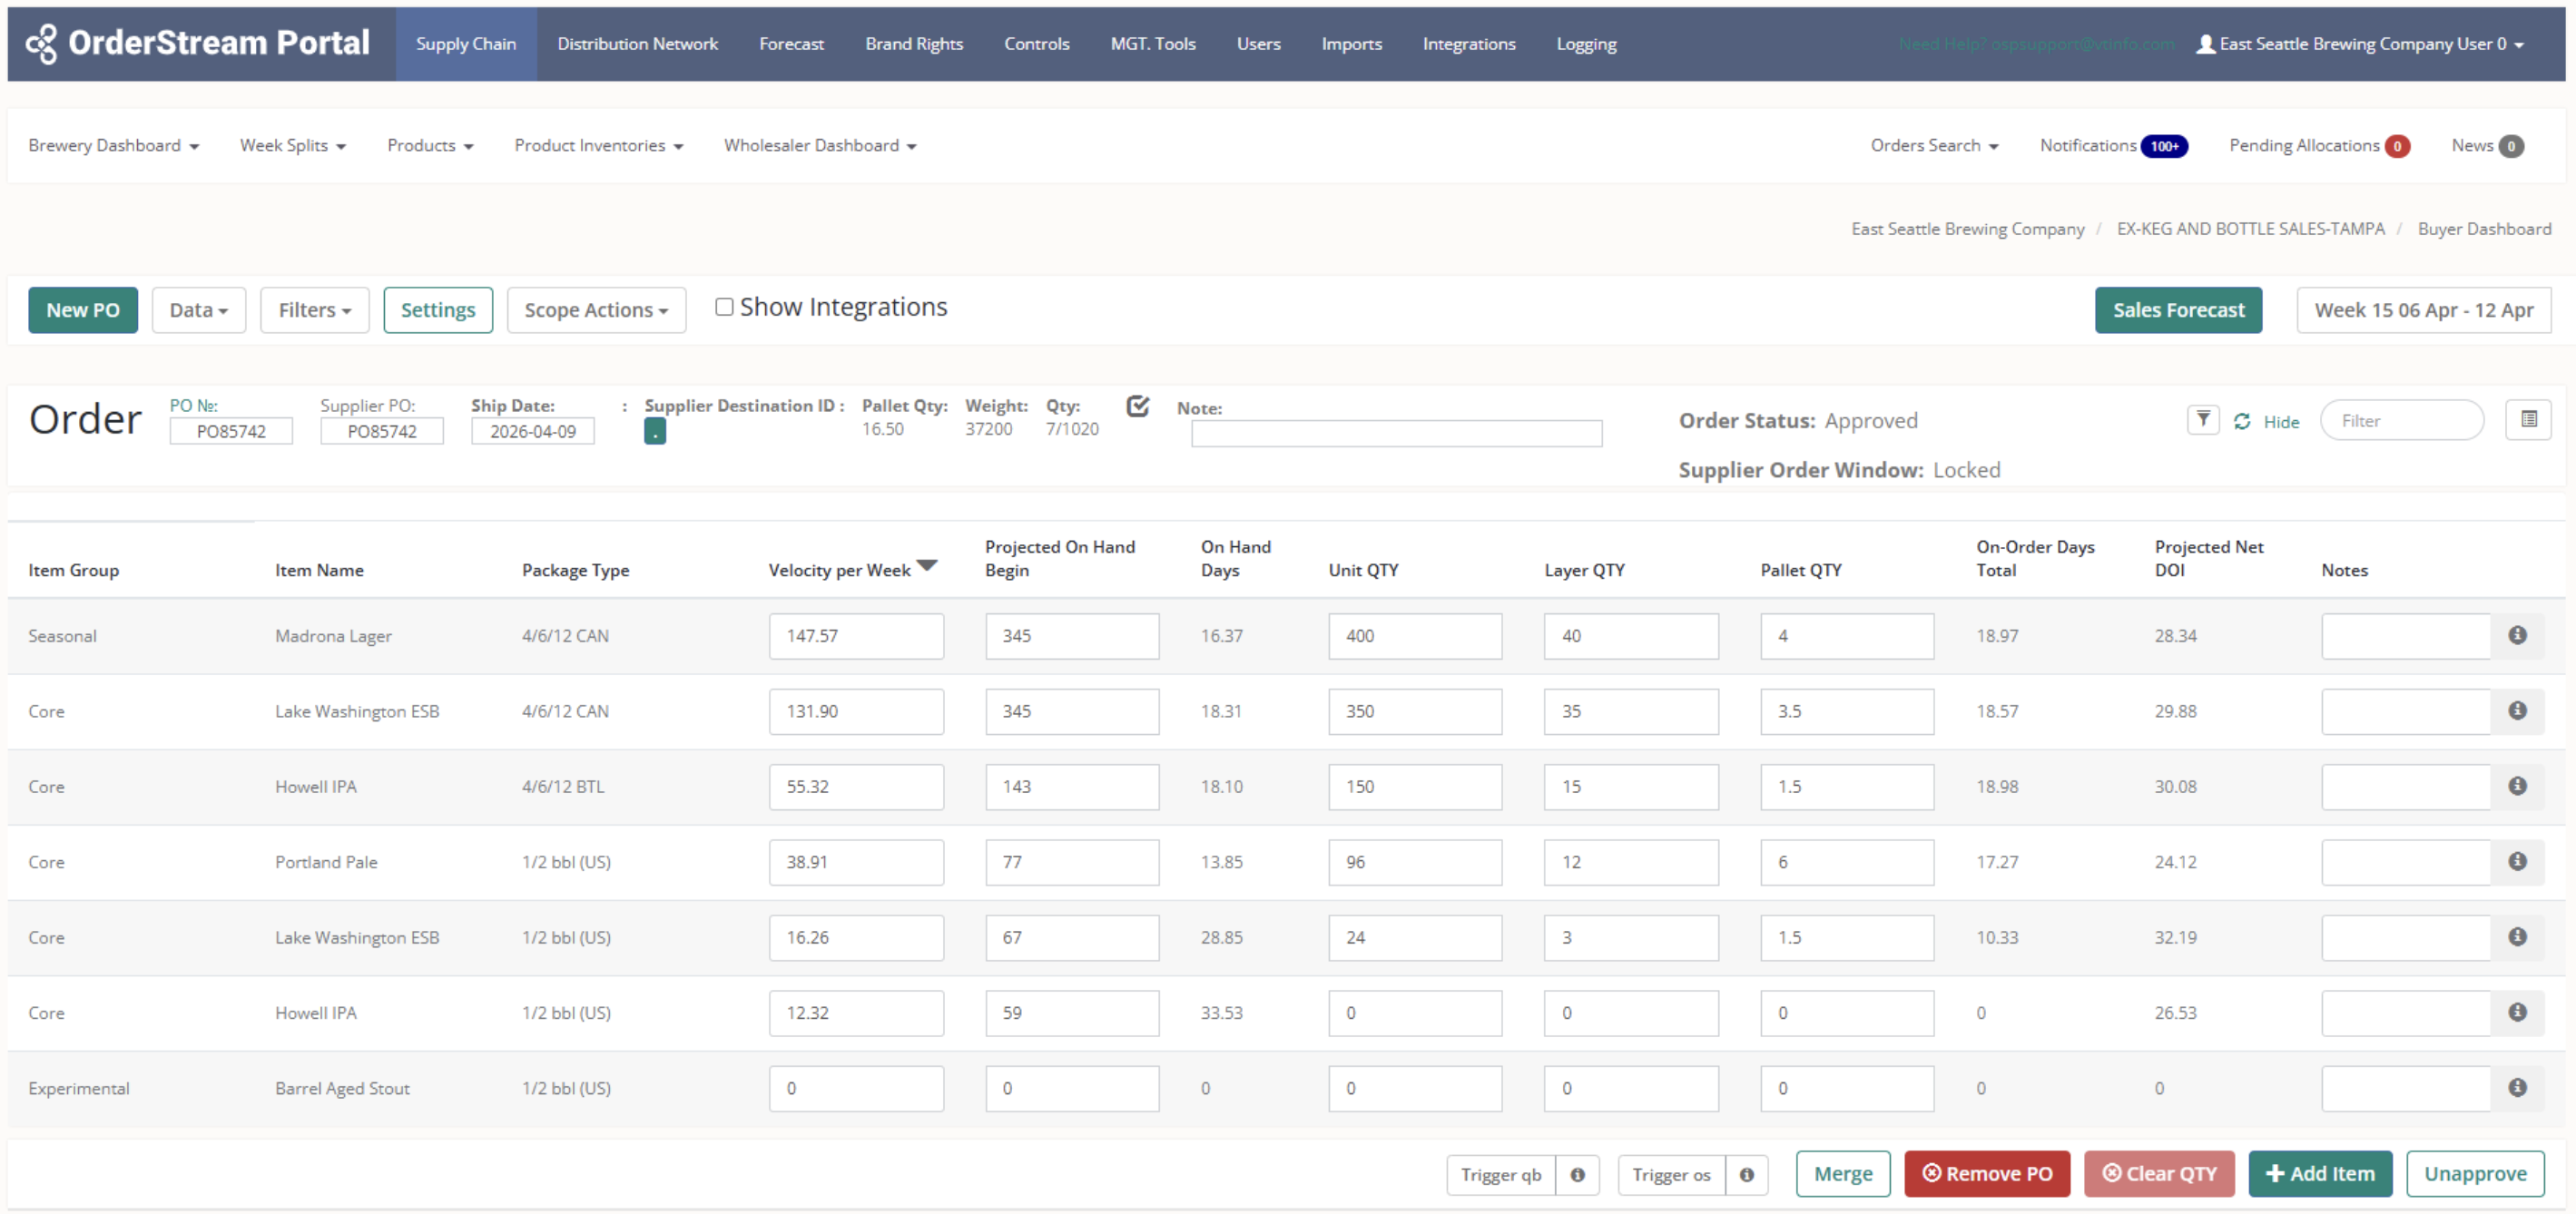Select the Supply Chain nav tab

[x=466, y=44]
